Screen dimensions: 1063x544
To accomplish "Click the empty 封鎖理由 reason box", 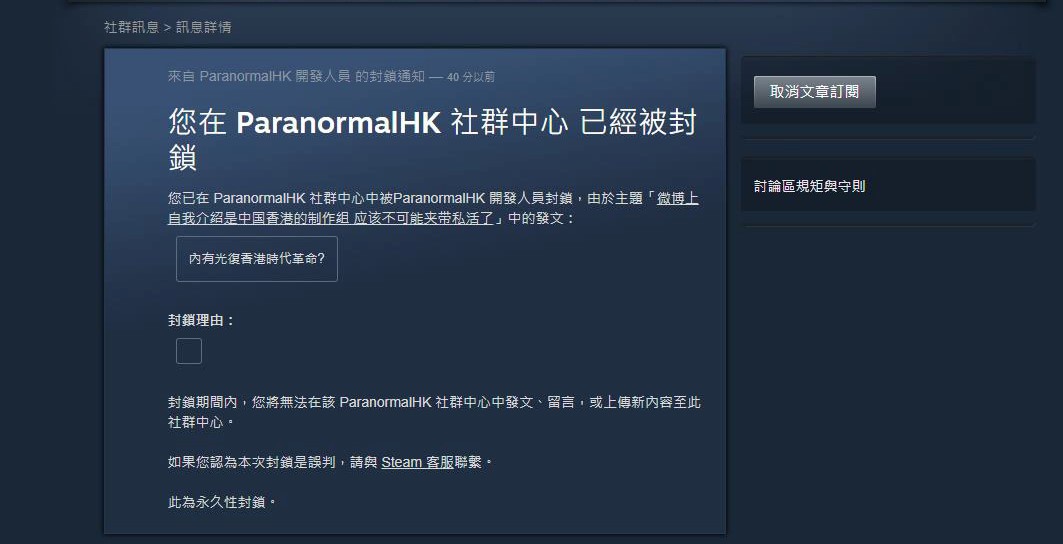I will pos(188,351).
